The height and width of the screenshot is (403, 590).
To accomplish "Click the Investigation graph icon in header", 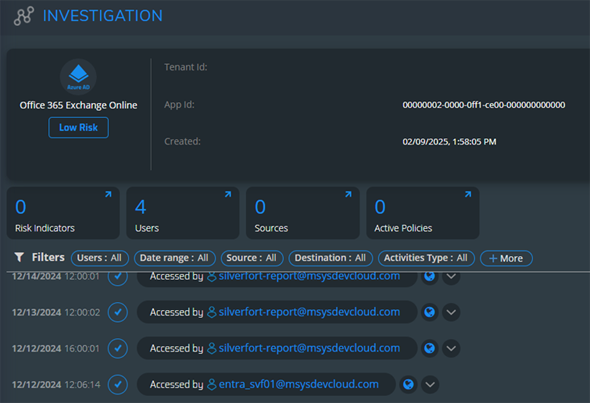I will 24,16.
